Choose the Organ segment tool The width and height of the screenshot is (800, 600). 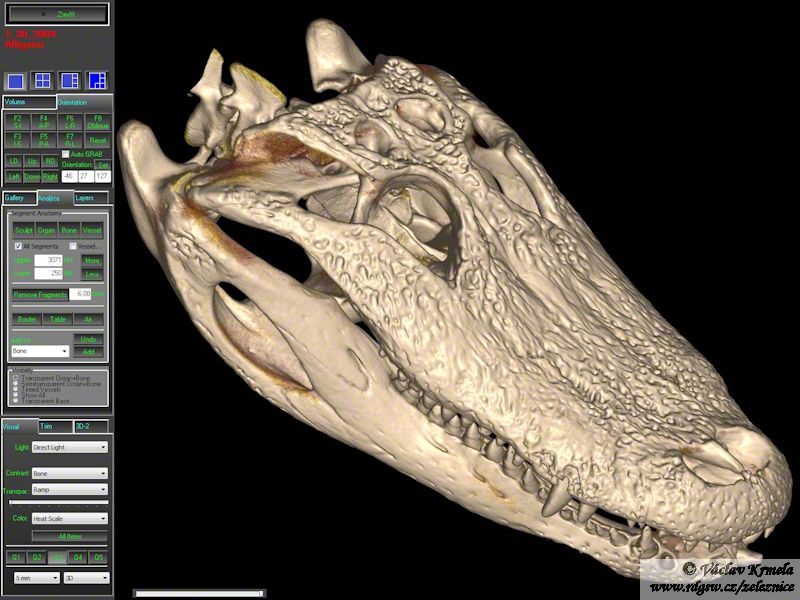click(46, 230)
